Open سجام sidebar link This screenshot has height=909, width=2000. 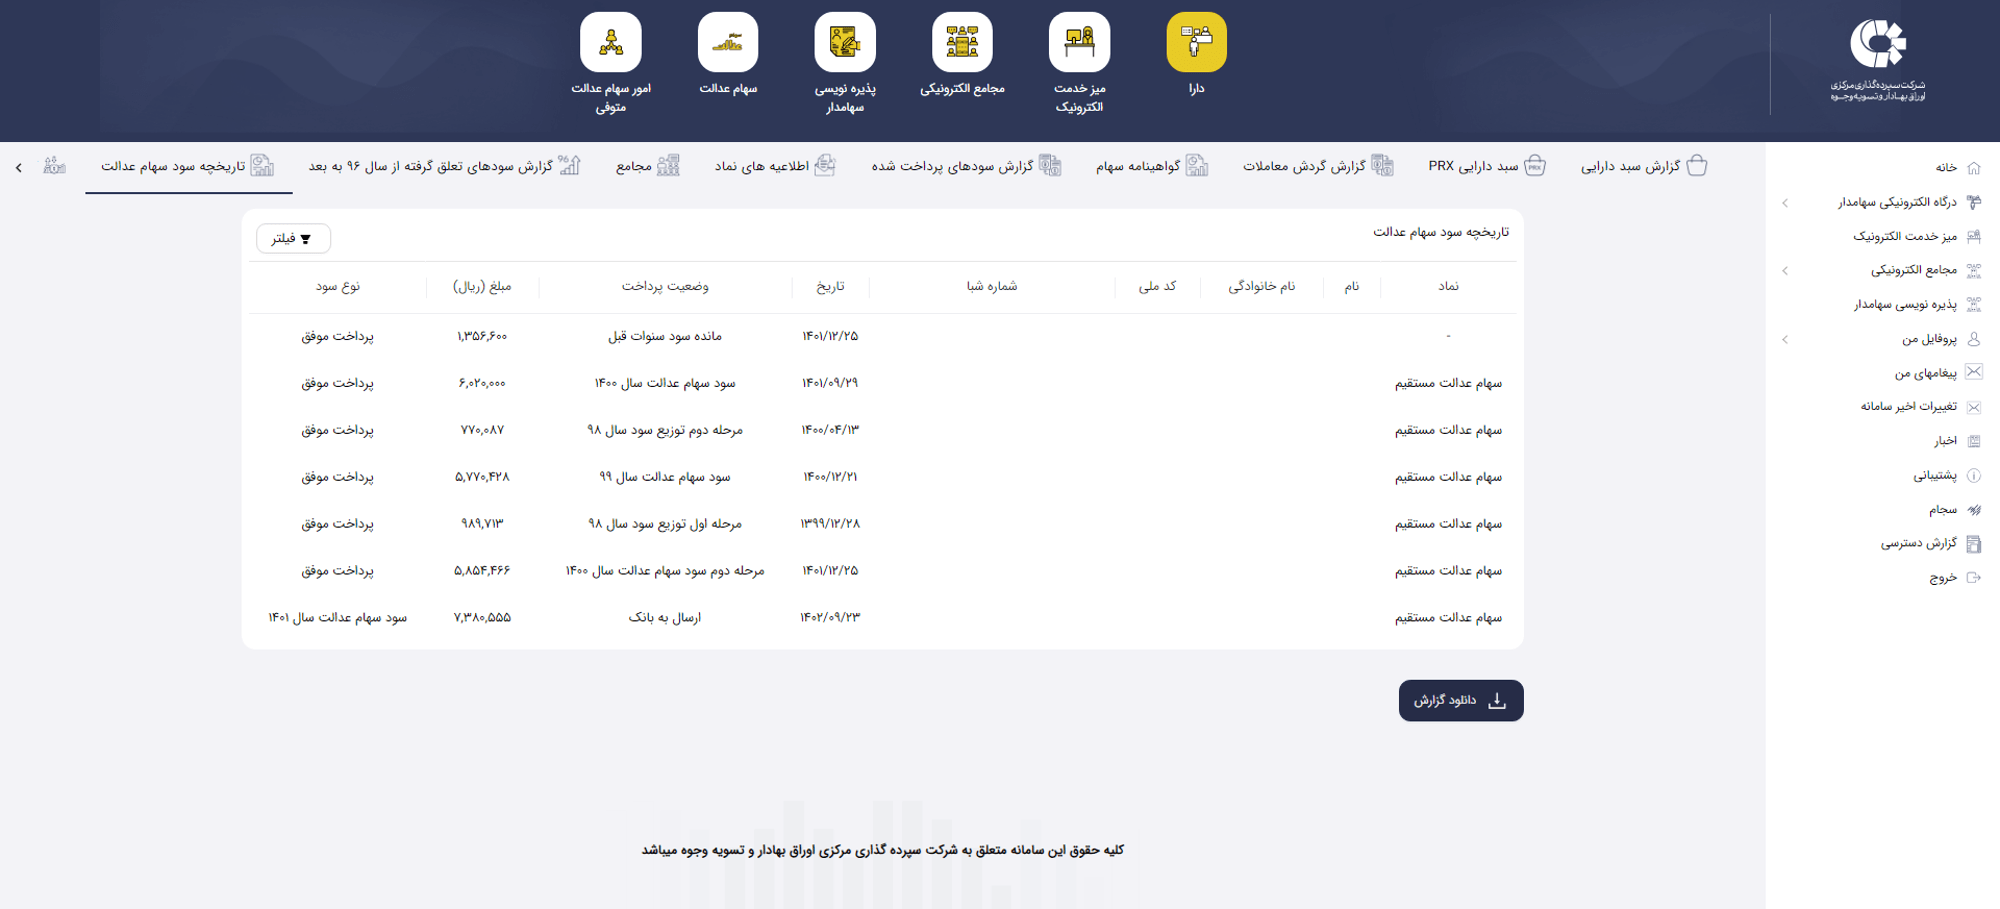pos(1943,510)
